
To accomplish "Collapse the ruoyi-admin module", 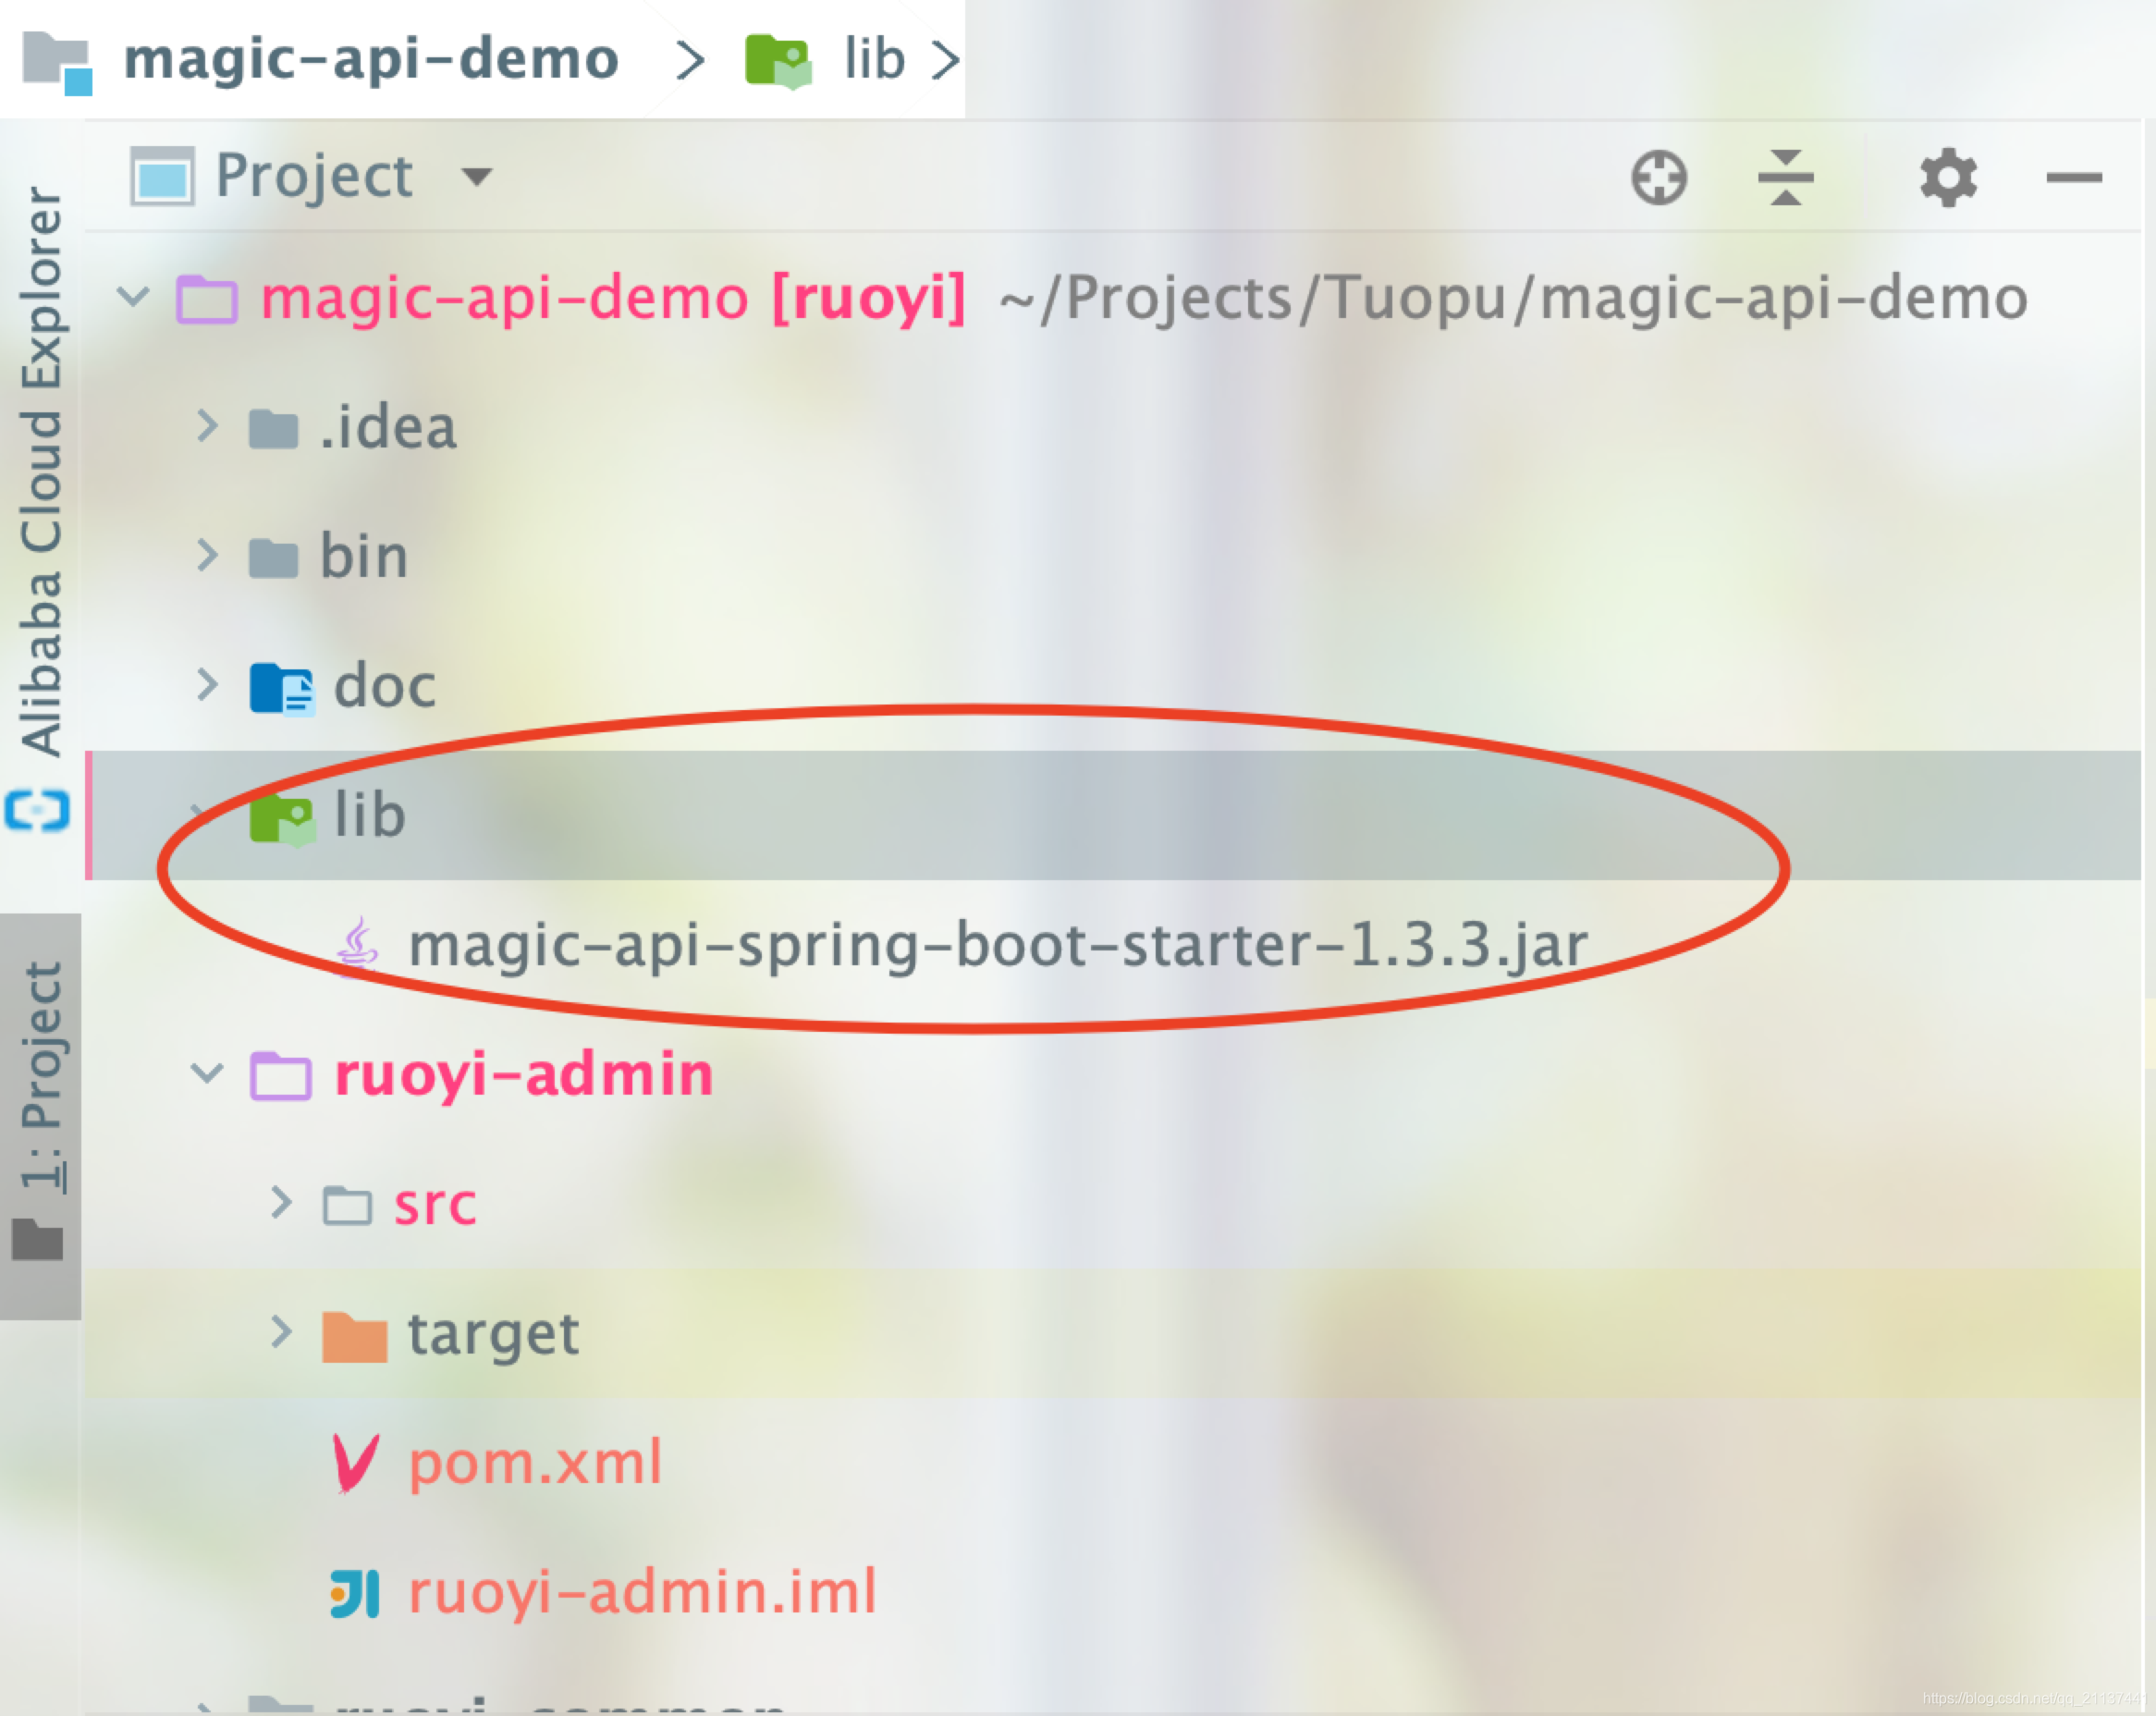I will coord(206,1074).
